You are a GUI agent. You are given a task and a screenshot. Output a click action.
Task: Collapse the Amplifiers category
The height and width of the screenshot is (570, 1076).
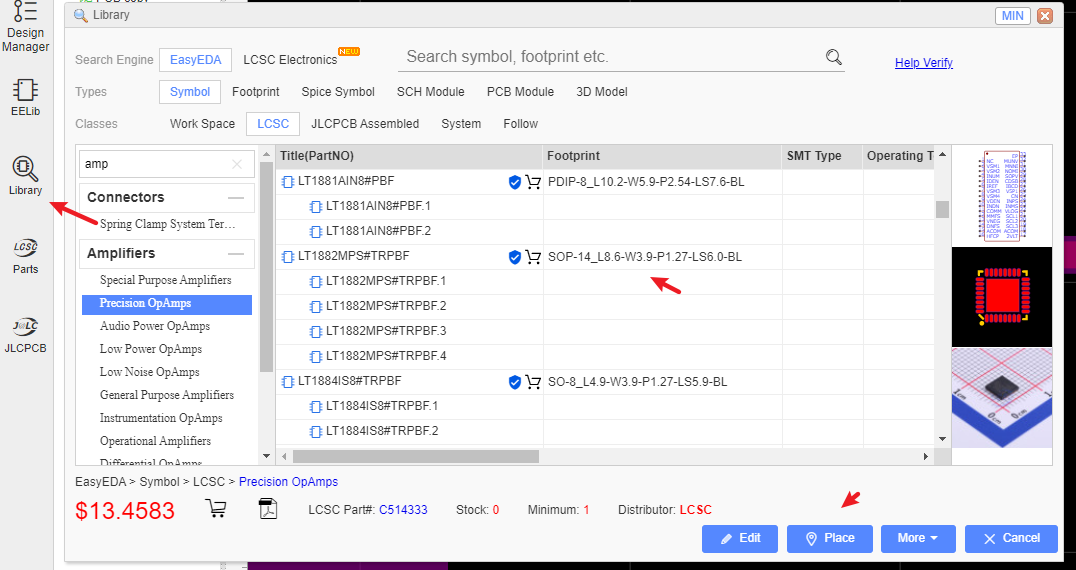coord(236,254)
